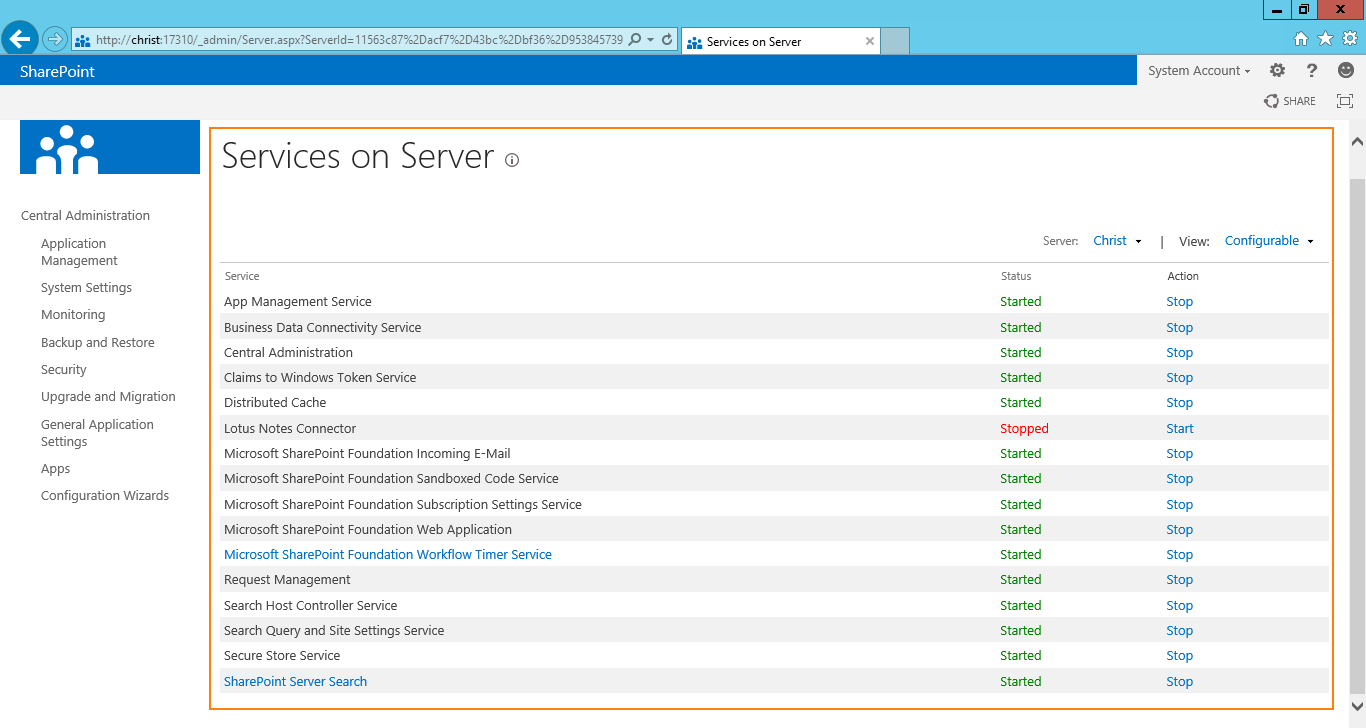Open Application Management in sidebar

[79, 252]
